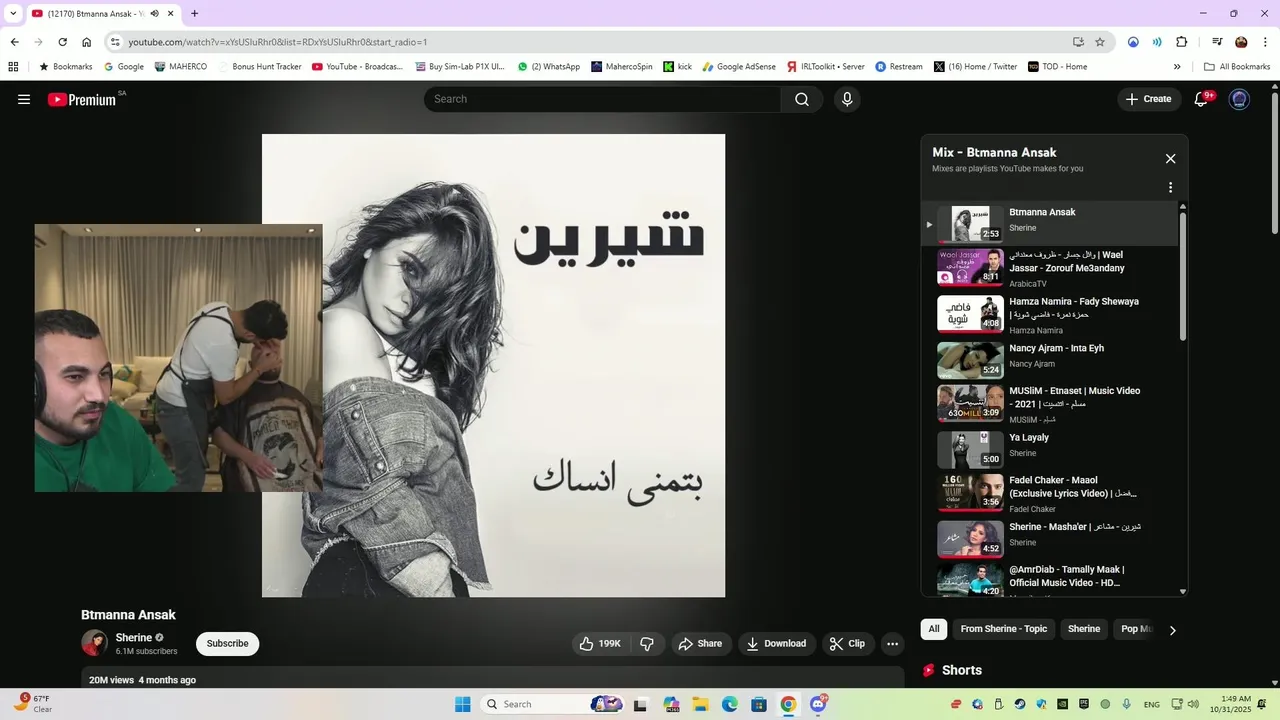Go back in browser
The height and width of the screenshot is (720, 1280).
[x=14, y=42]
